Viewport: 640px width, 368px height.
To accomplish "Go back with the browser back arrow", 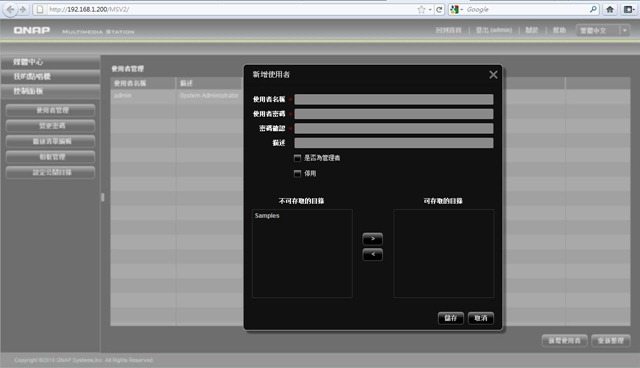I will pos(10,9).
